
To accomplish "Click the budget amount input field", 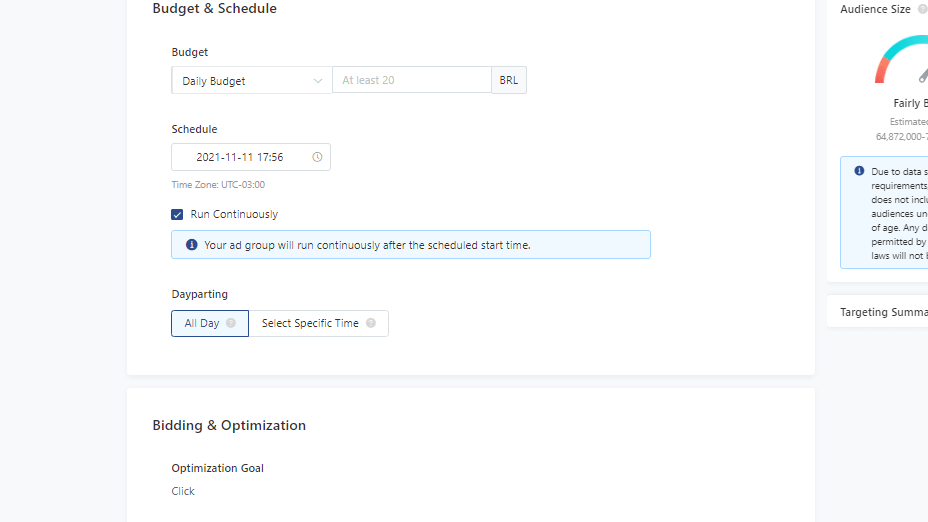I will (412, 80).
